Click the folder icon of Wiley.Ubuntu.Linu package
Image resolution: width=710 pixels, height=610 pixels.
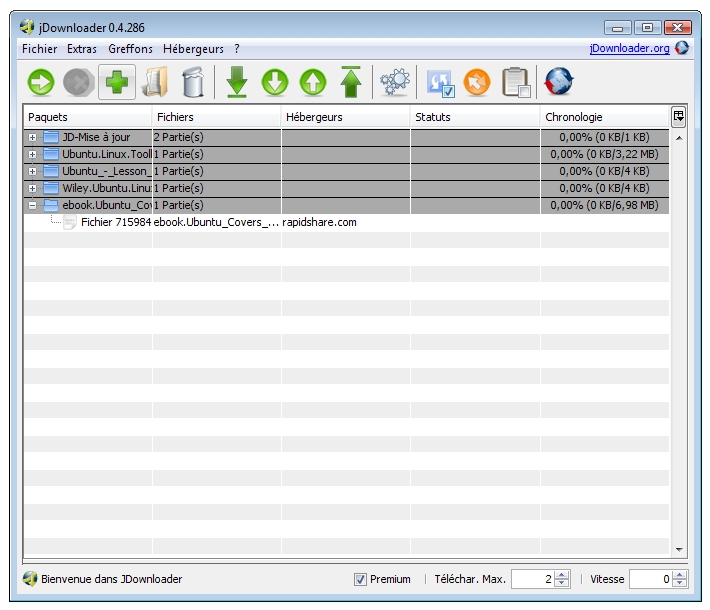coord(51,188)
